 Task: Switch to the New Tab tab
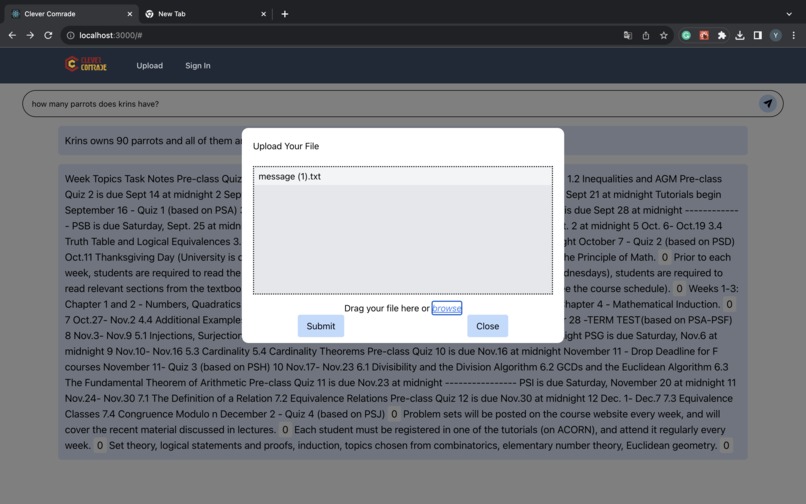click(206, 14)
